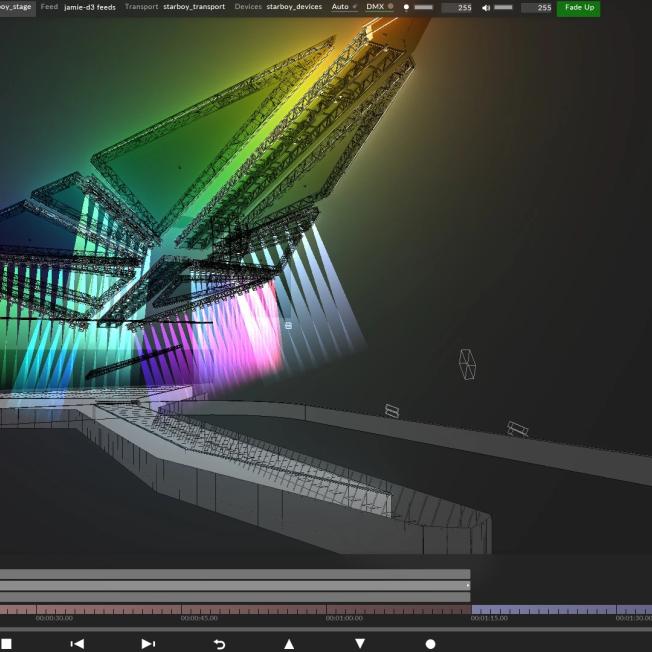This screenshot has height=652, width=652.
Task: Click the small marker icon beside the pink beams
Action: click(288, 325)
